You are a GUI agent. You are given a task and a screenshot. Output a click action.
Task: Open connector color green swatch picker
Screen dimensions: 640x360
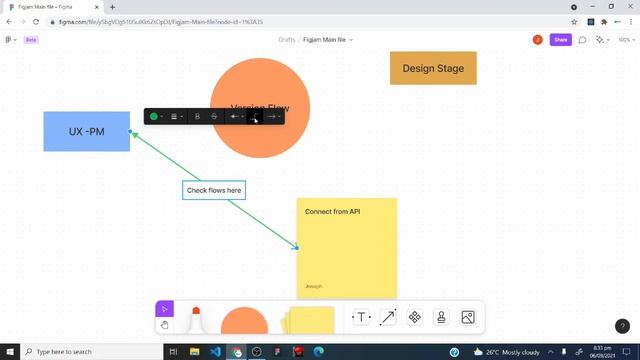(x=156, y=116)
